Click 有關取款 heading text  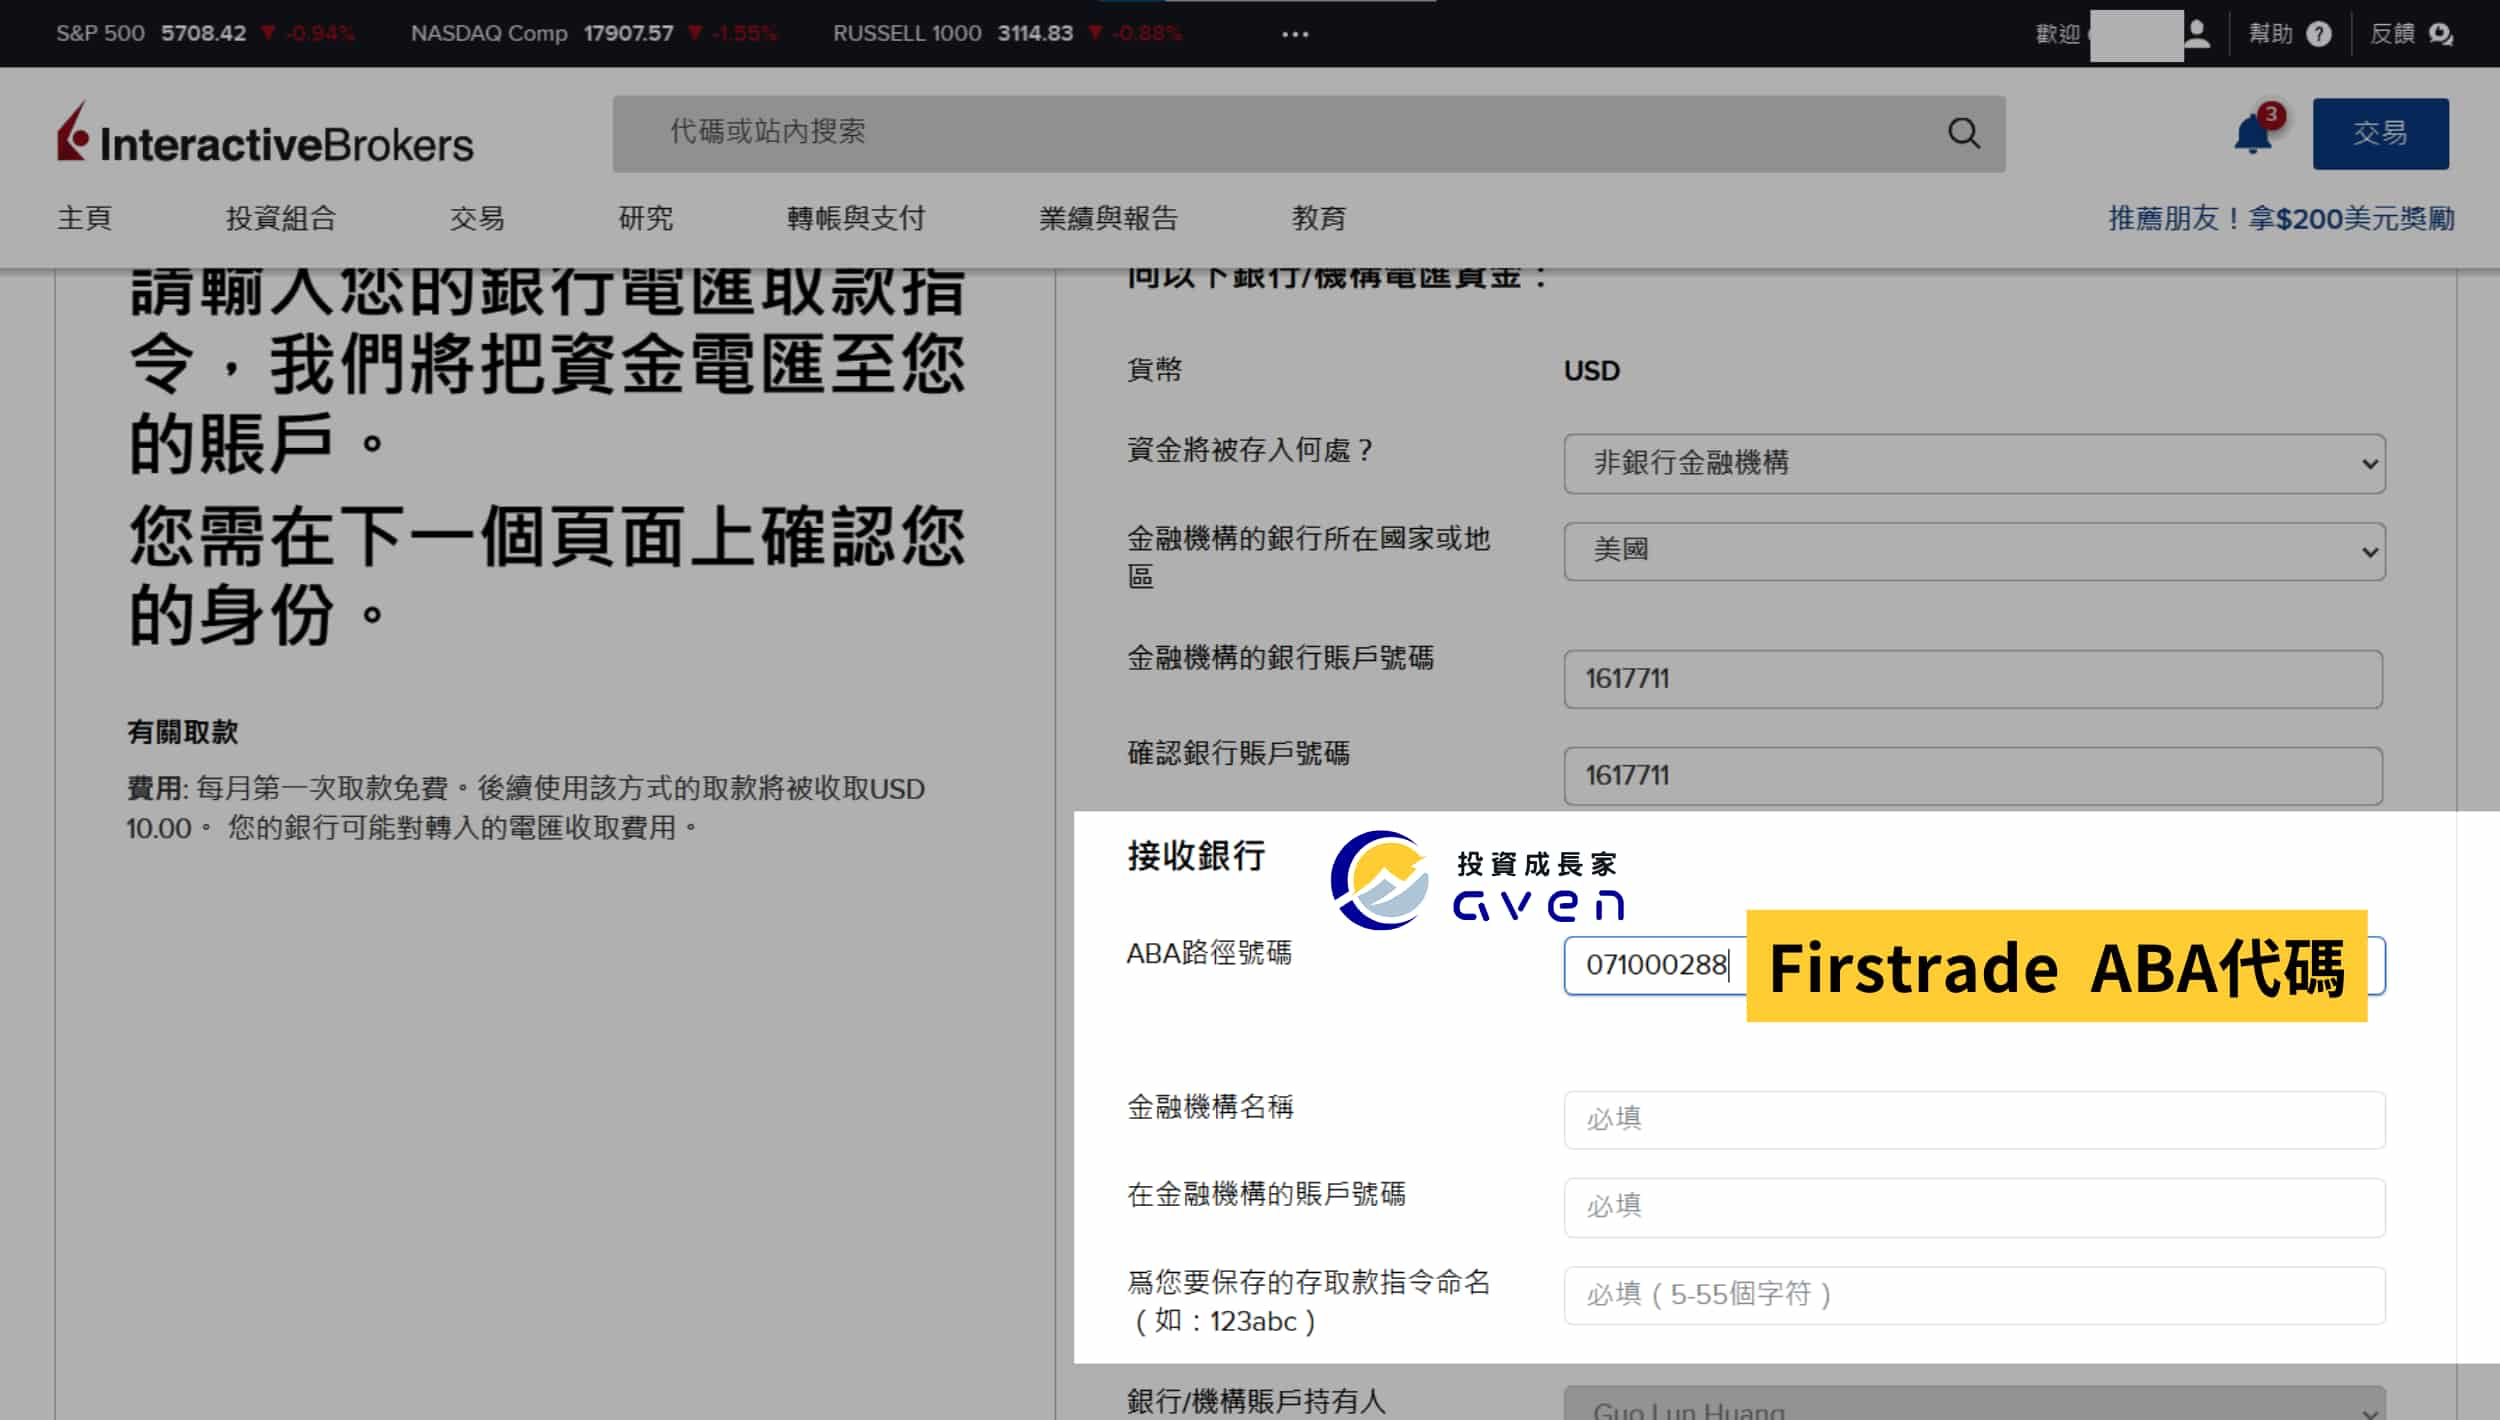pyautogui.click(x=182, y=732)
